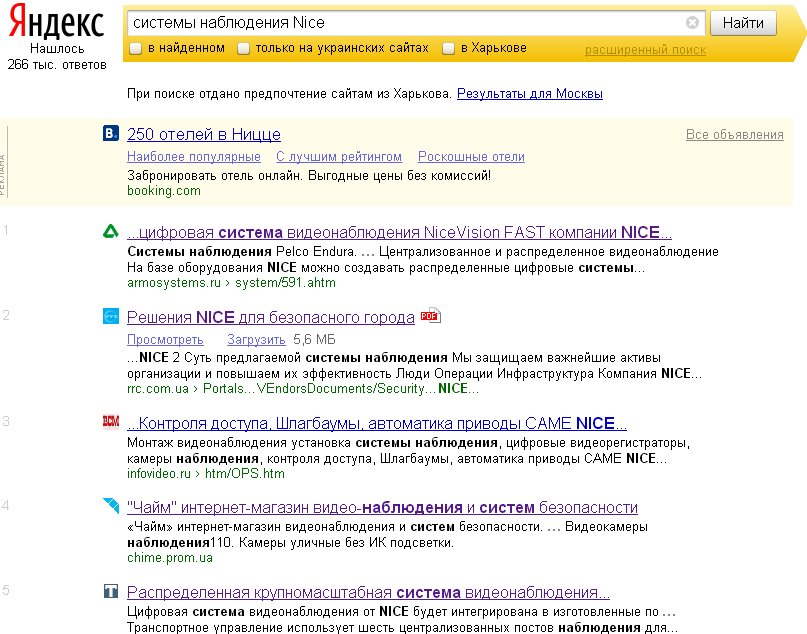The image size is (807, 634).
Task: Click the green booking.com URL
Action: click(x=164, y=190)
